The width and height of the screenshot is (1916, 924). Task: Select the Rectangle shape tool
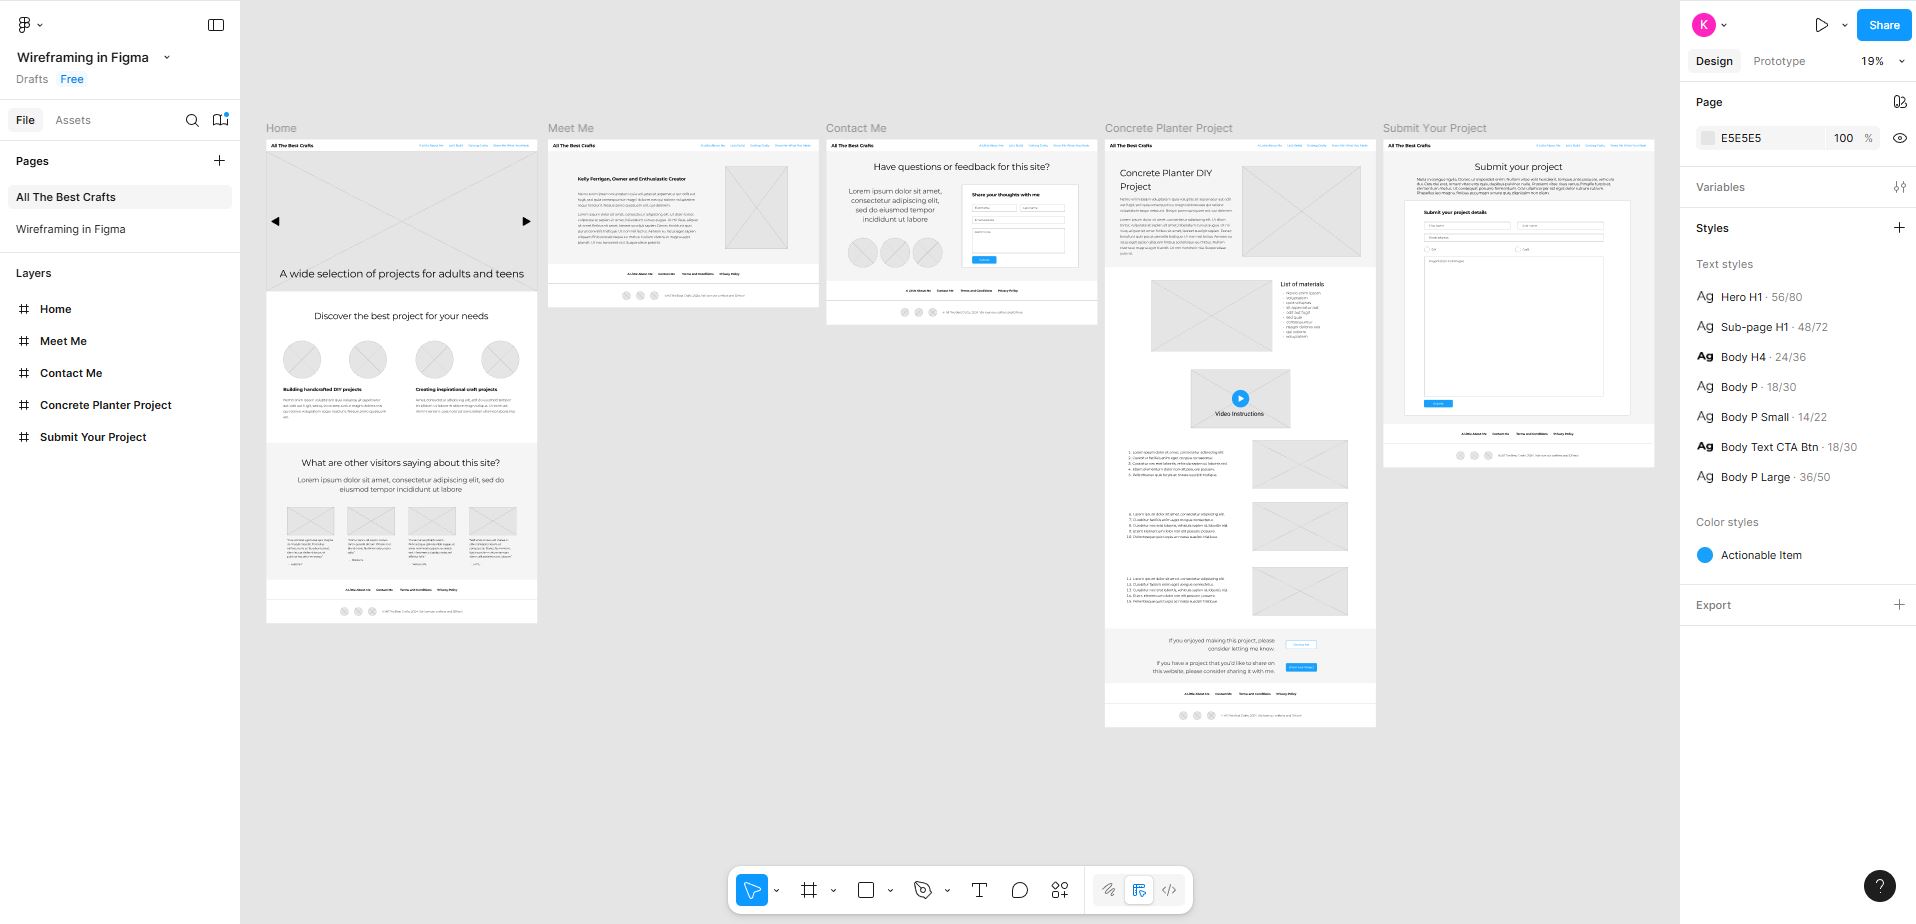(866, 890)
